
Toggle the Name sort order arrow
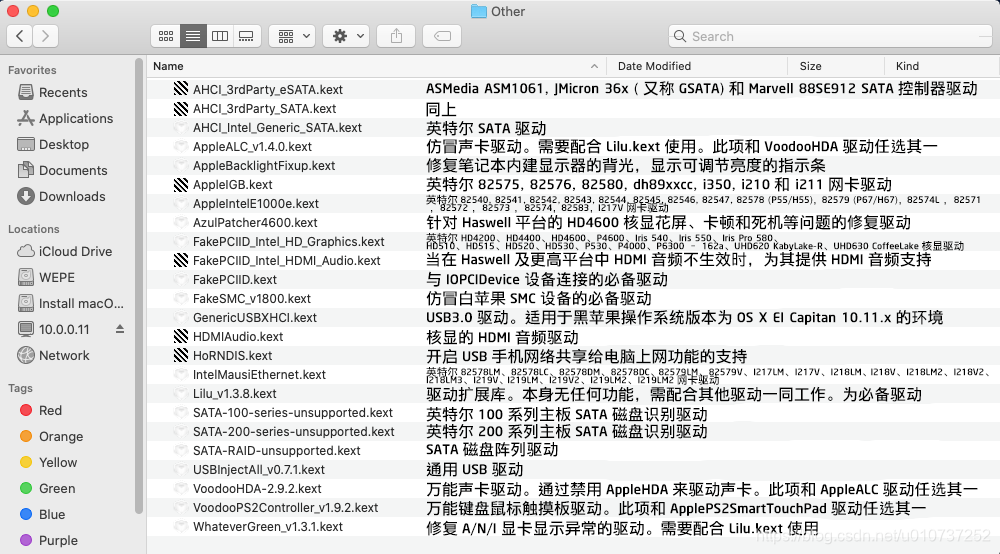click(594, 66)
